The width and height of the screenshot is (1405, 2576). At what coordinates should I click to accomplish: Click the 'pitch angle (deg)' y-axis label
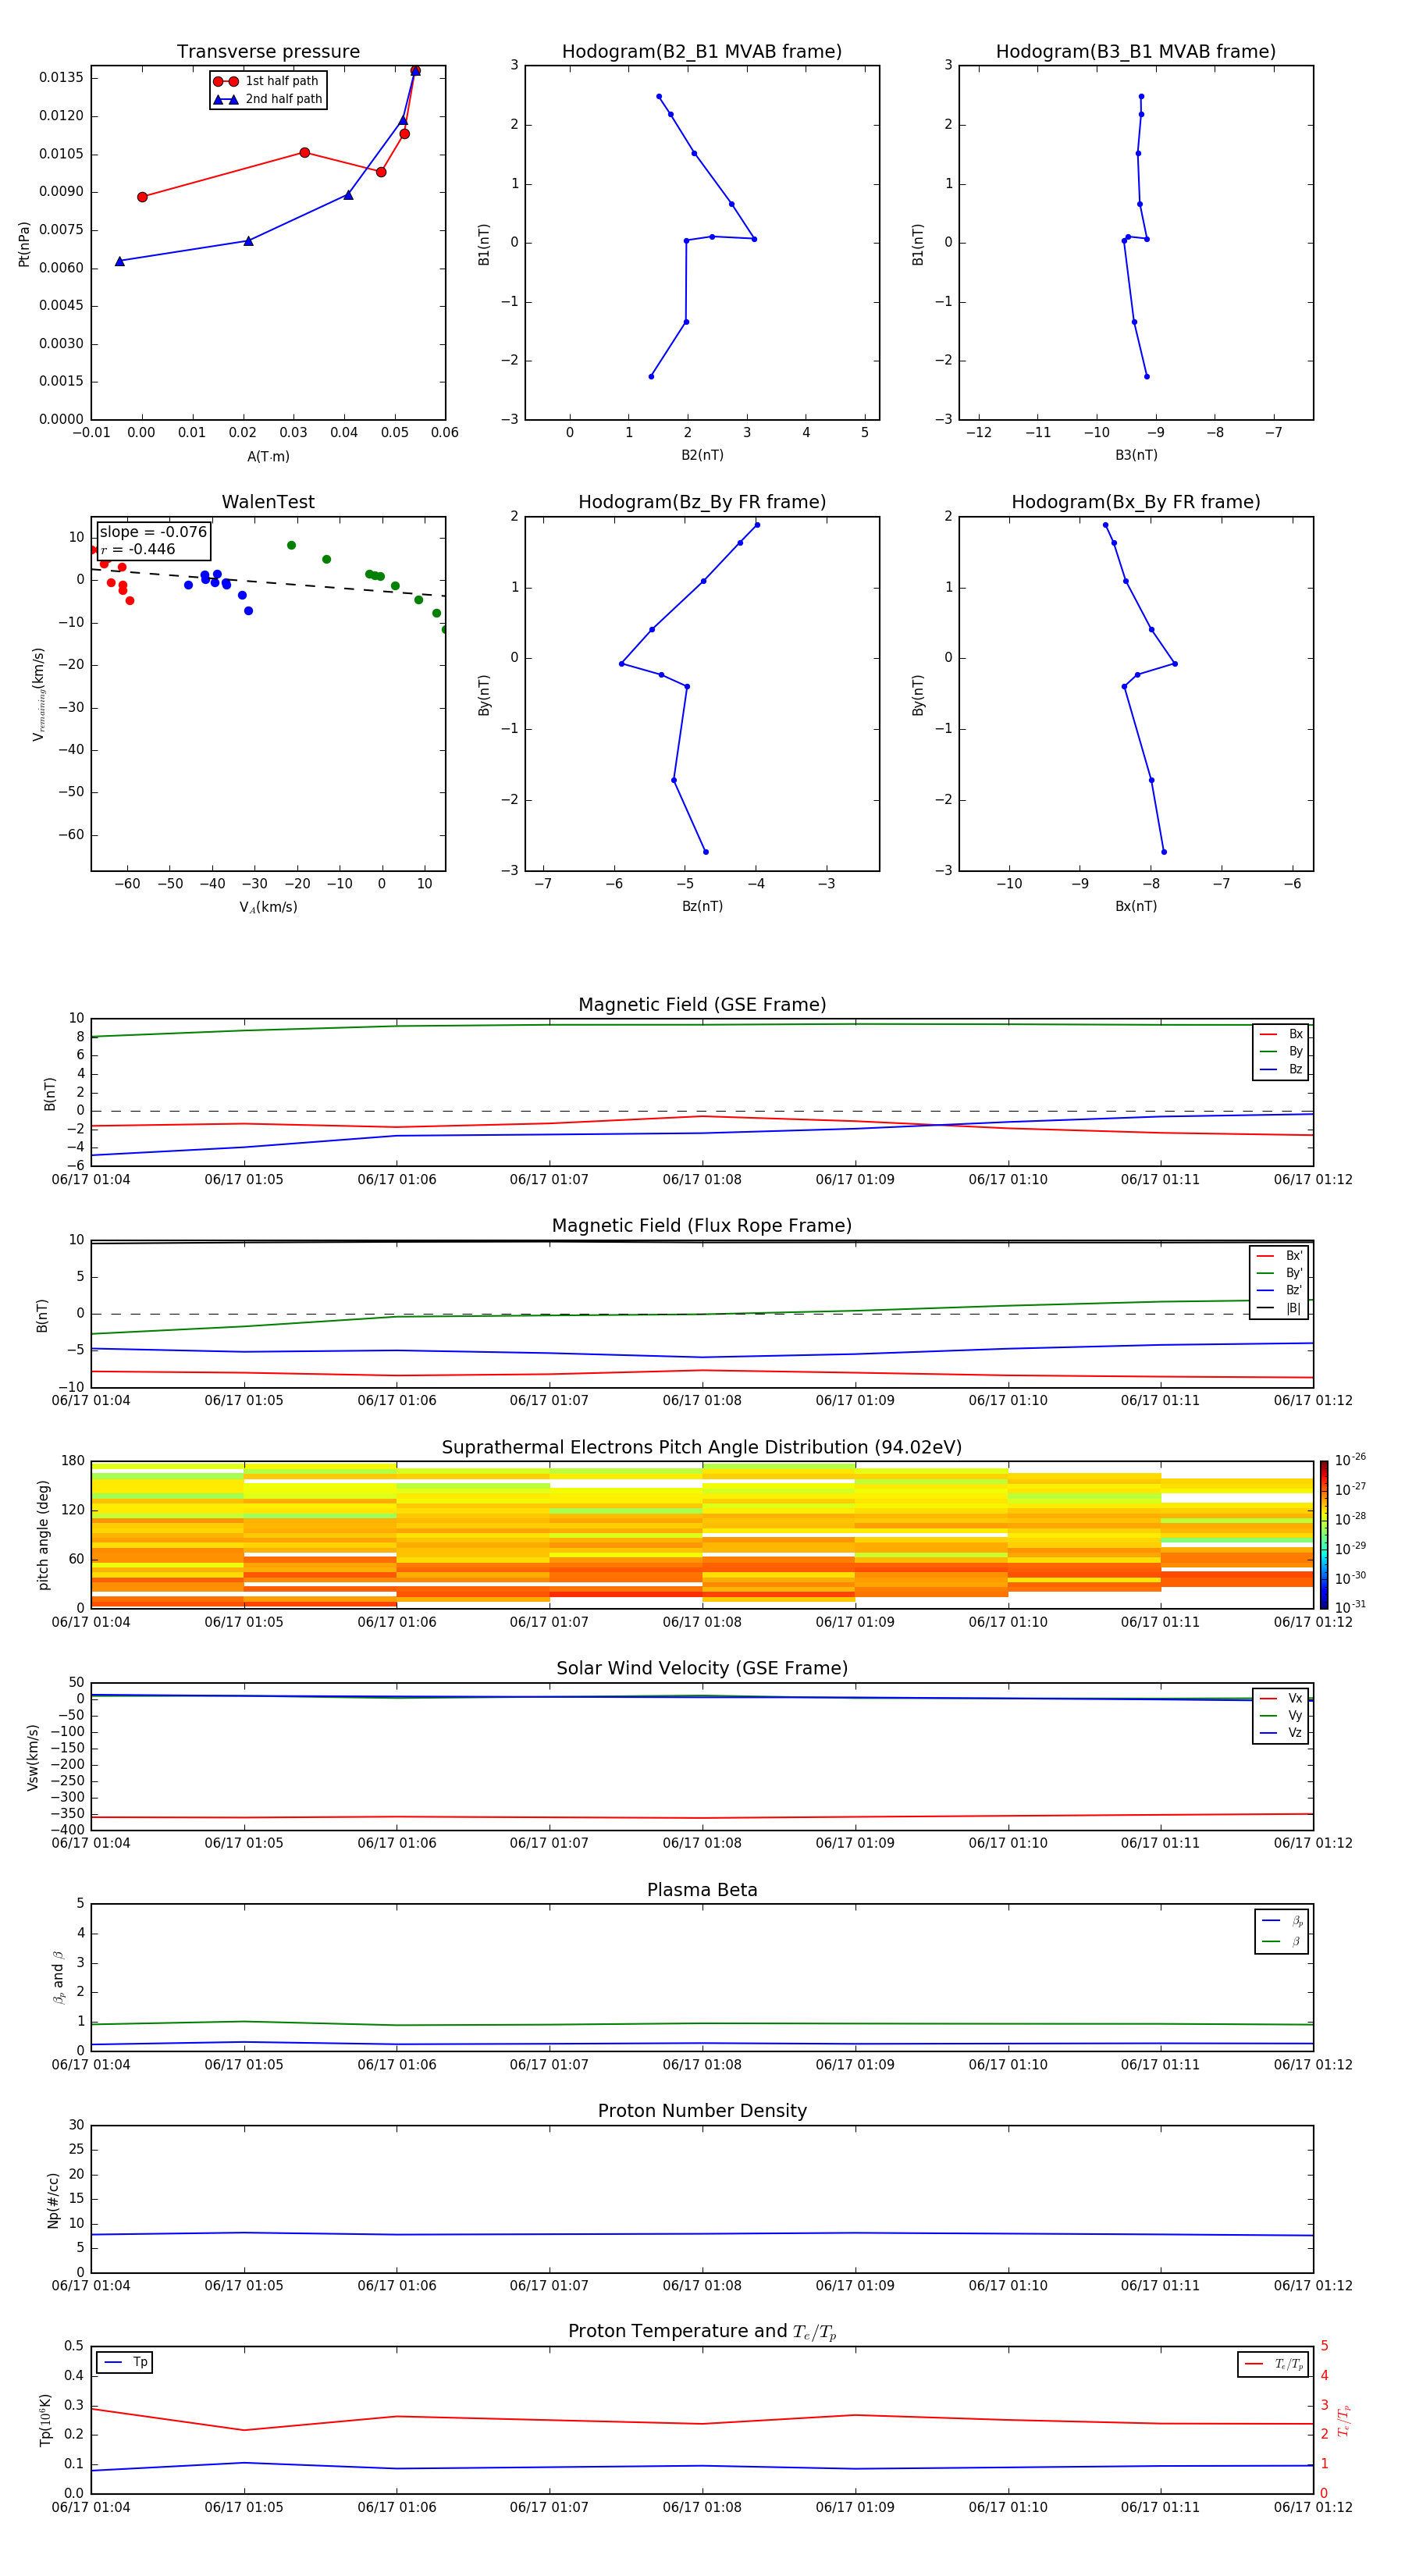[x=43, y=1534]
